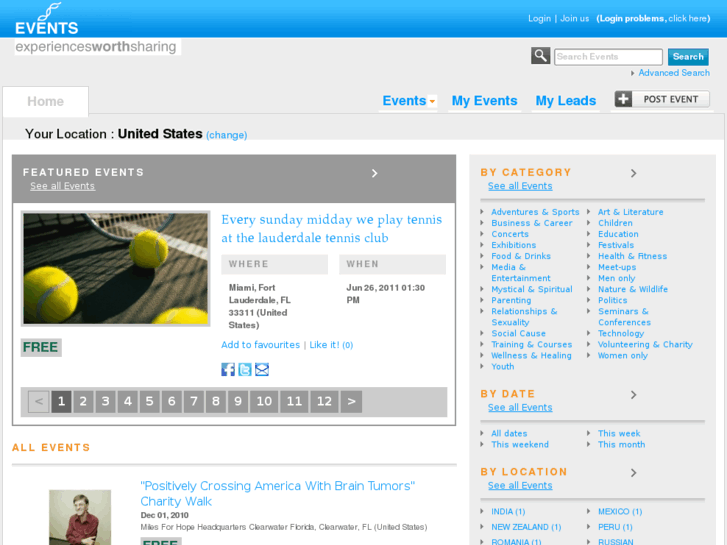Go to previous featured event page arrow
Screen dimensions: 727x545
pyautogui.click(x=38, y=401)
